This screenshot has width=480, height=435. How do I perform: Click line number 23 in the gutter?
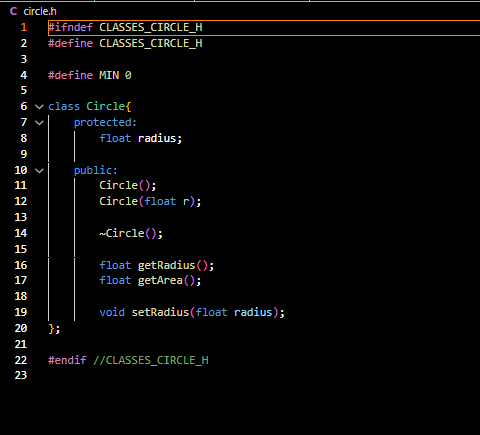coord(21,375)
